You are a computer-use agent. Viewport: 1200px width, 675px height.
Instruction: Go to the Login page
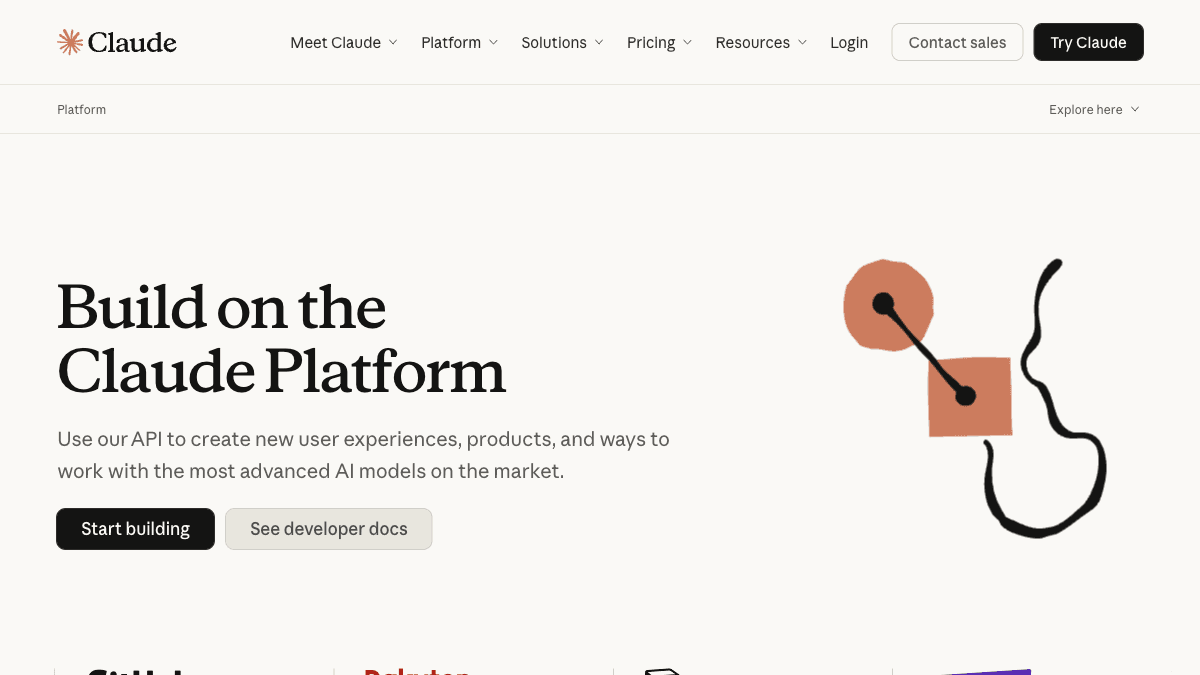click(x=849, y=42)
